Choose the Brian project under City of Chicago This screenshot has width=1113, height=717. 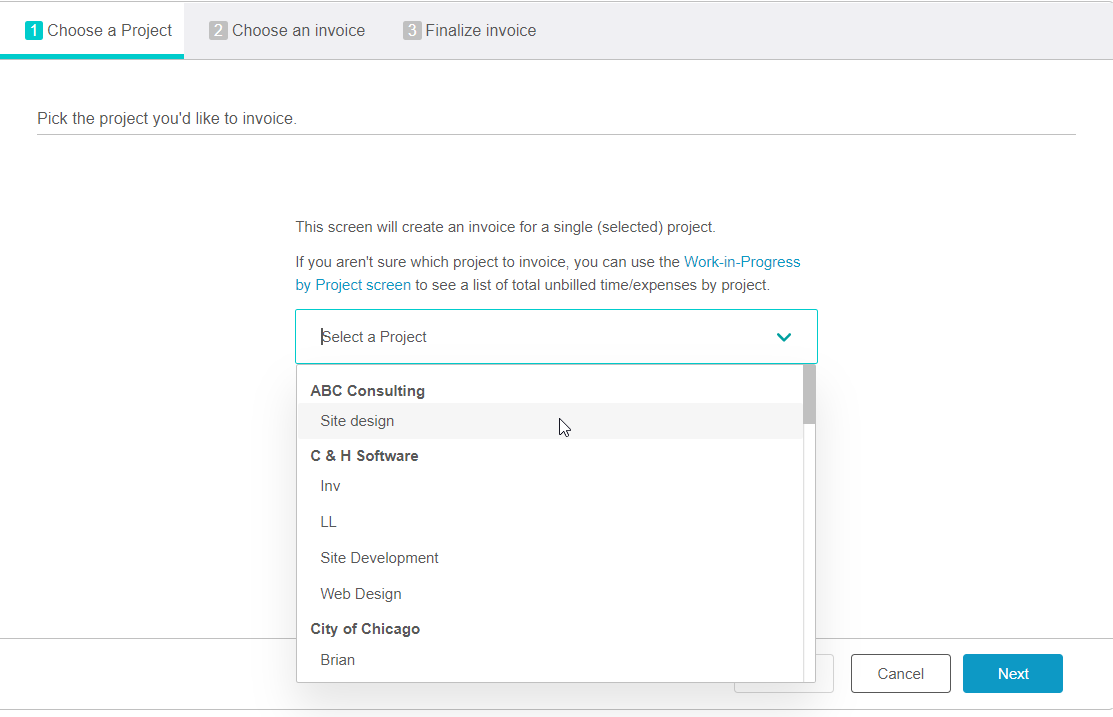click(x=337, y=659)
